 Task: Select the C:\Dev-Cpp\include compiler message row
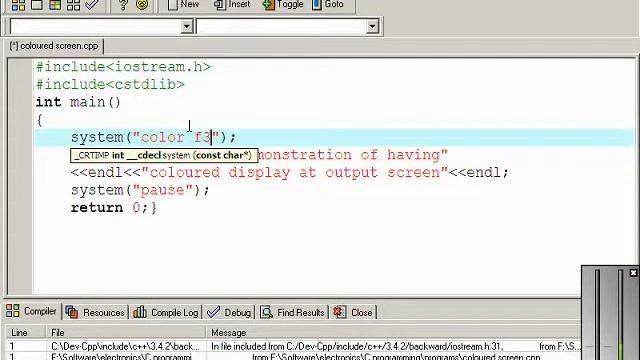293,347
